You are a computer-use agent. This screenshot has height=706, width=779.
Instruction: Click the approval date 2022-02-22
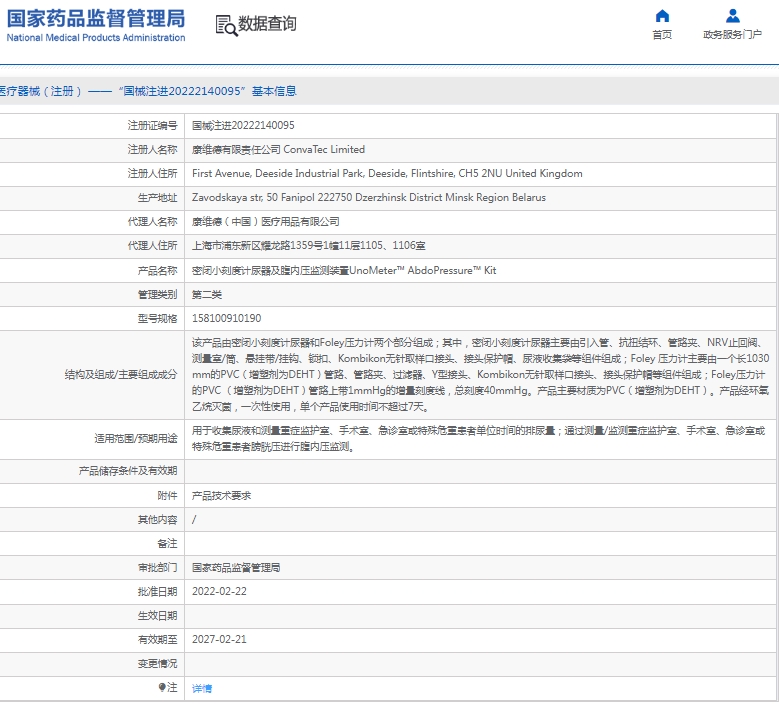click(219, 591)
